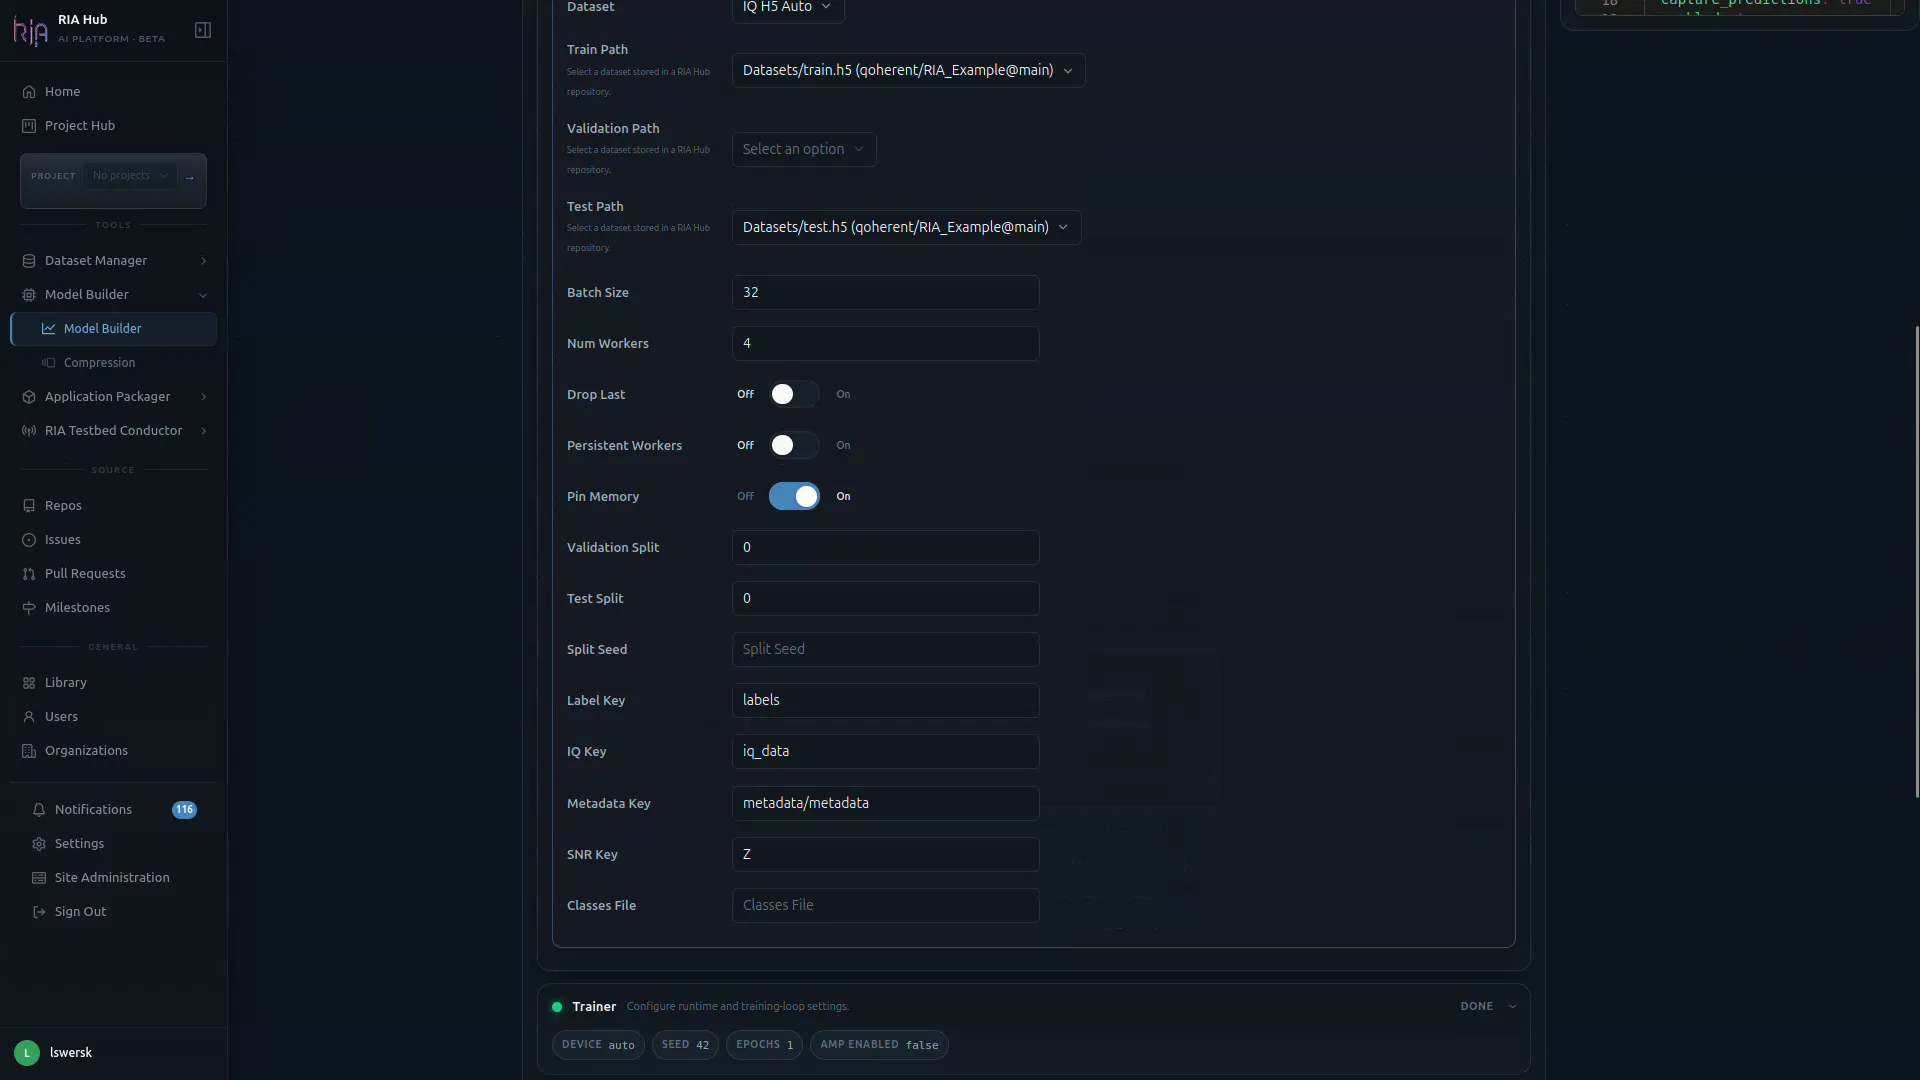The image size is (1920, 1080).
Task: Expand the Application Packager chevron
Action: pyautogui.click(x=204, y=397)
